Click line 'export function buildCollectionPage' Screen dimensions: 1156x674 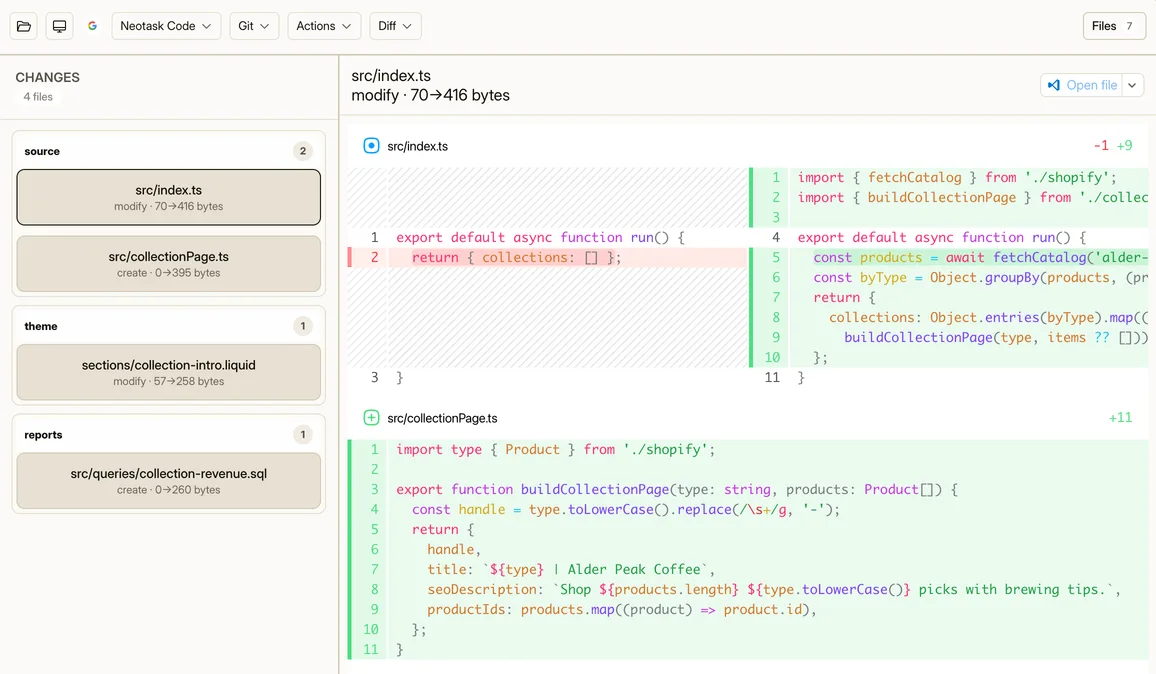748,489
